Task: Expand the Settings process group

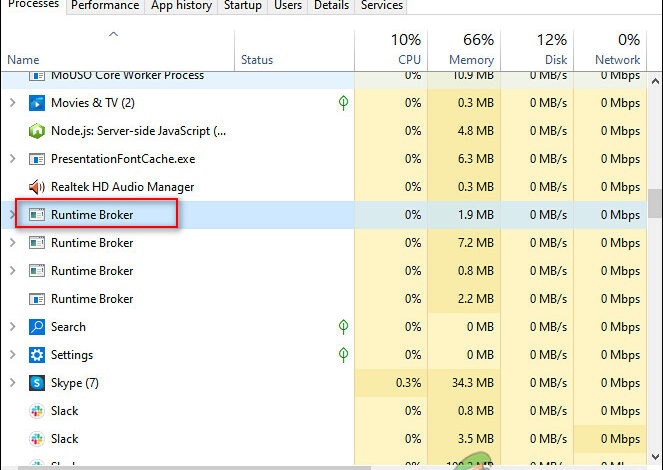Action: click(12, 355)
